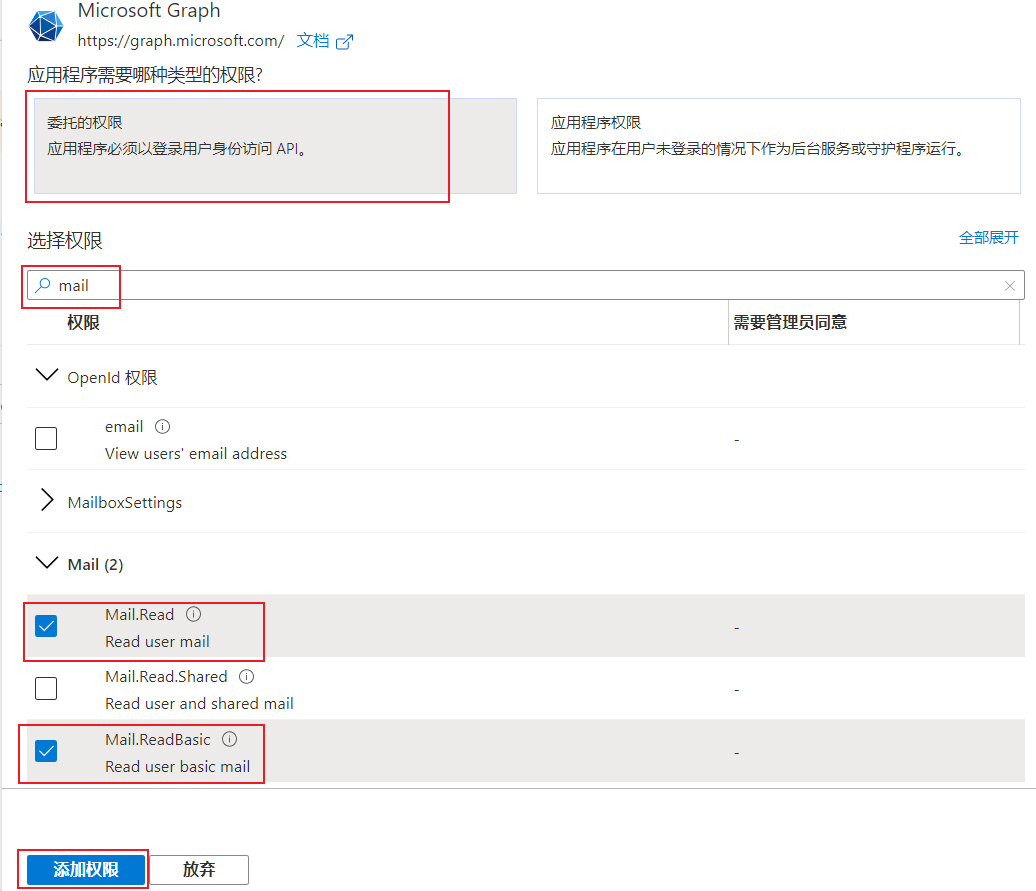This screenshot has width=1036, height=891.
Task: Show info for the Mail.Read permission
Action: 194,614
